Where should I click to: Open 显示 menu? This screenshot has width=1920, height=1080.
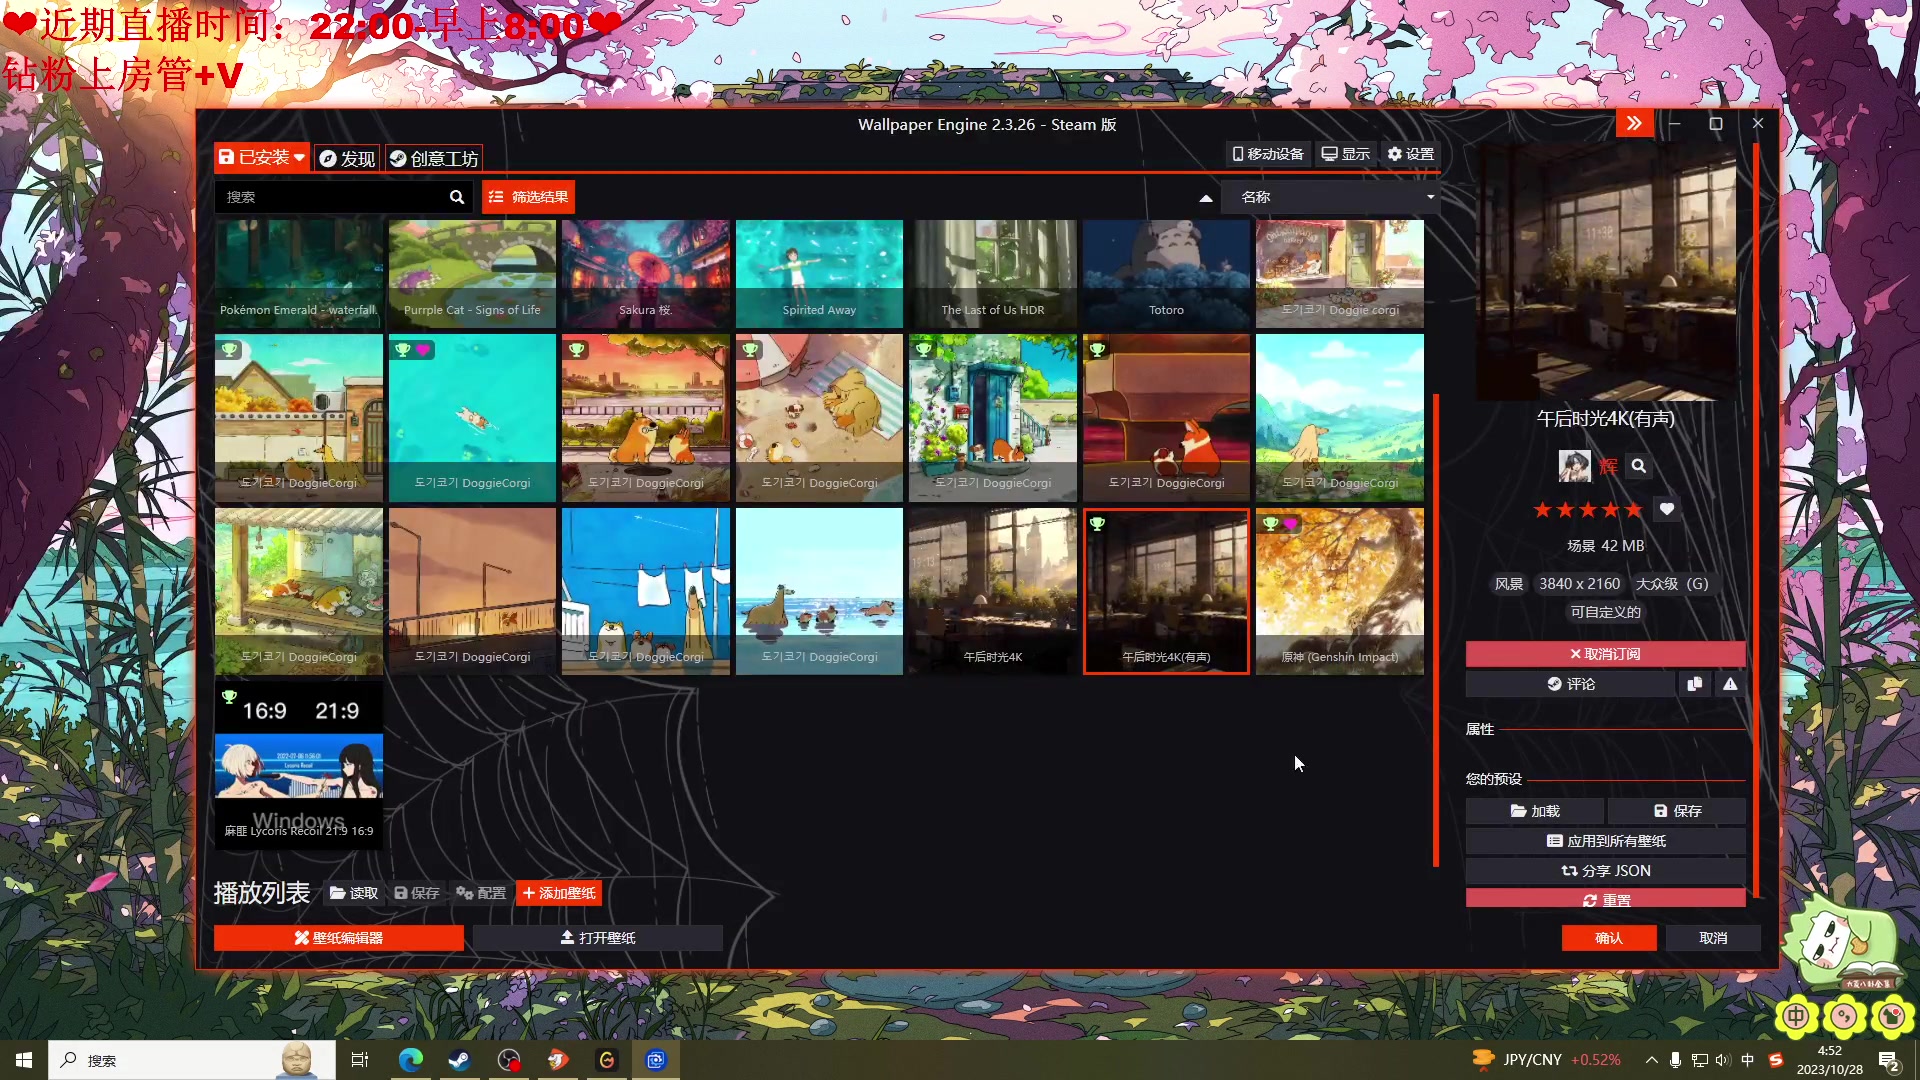[1345, 154]
